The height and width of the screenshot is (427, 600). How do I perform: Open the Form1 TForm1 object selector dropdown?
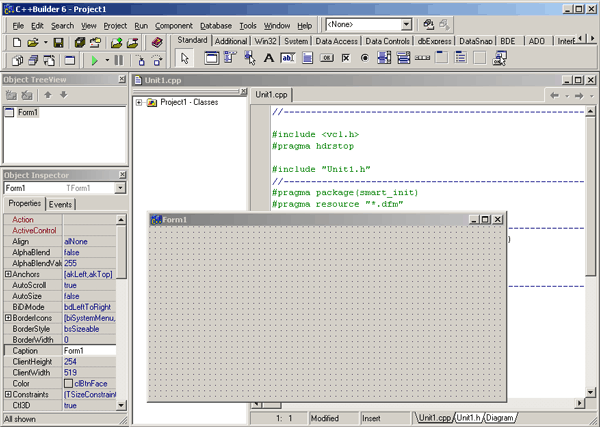[x=121, y=188]
